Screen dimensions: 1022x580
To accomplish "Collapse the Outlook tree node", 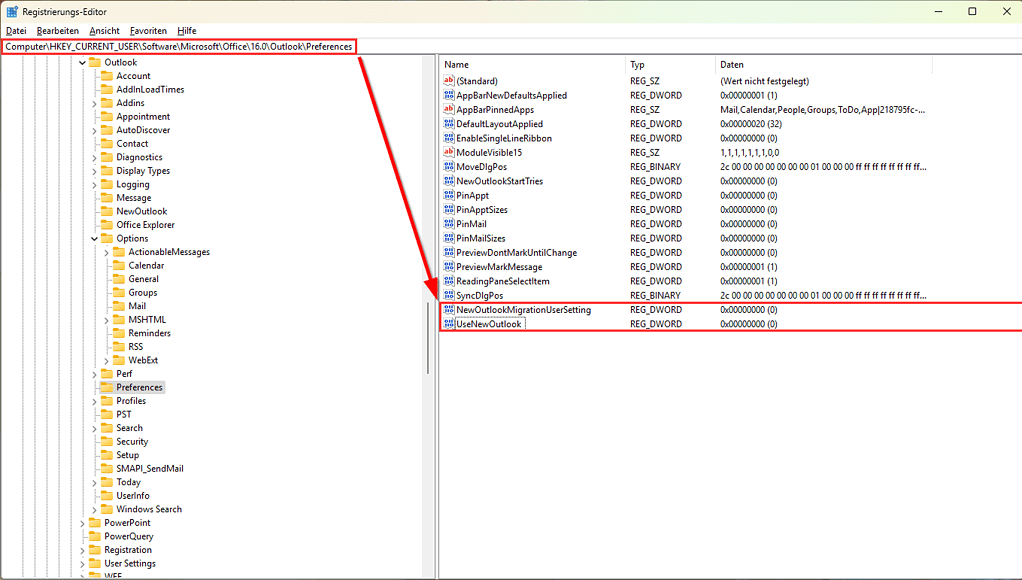I will click(83, 63).
